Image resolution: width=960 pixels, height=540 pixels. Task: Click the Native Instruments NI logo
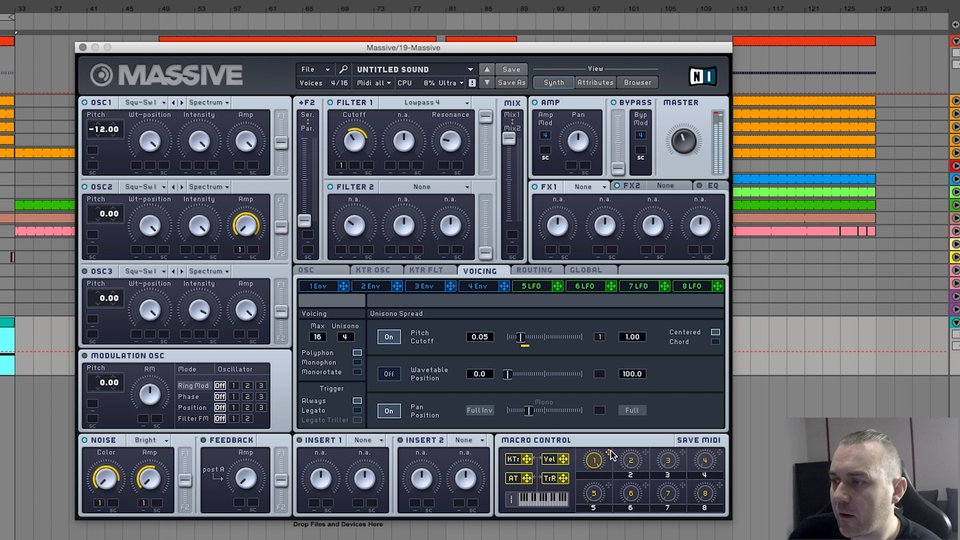pos(702,76)
